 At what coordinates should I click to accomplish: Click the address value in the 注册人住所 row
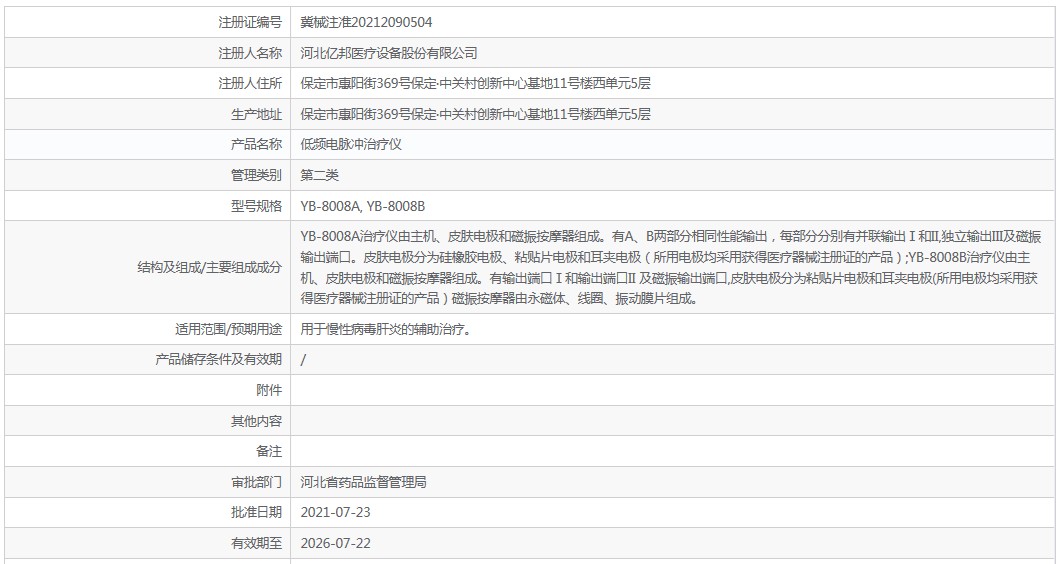pyautogui.click(x=475, y=83)
